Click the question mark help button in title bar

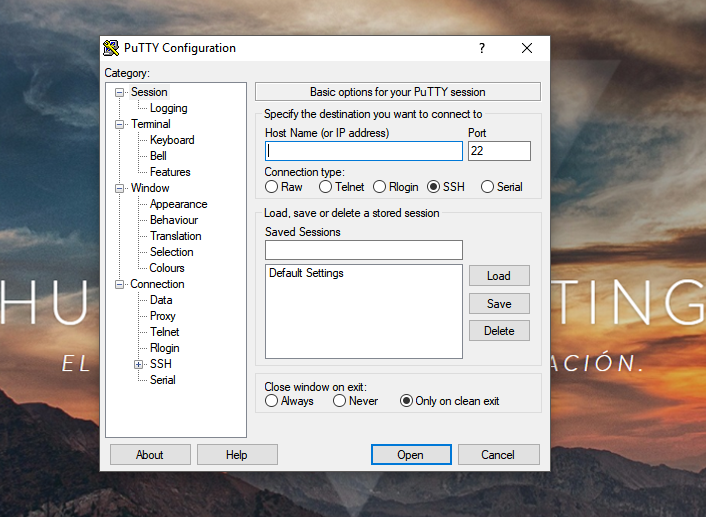[482, 48]
